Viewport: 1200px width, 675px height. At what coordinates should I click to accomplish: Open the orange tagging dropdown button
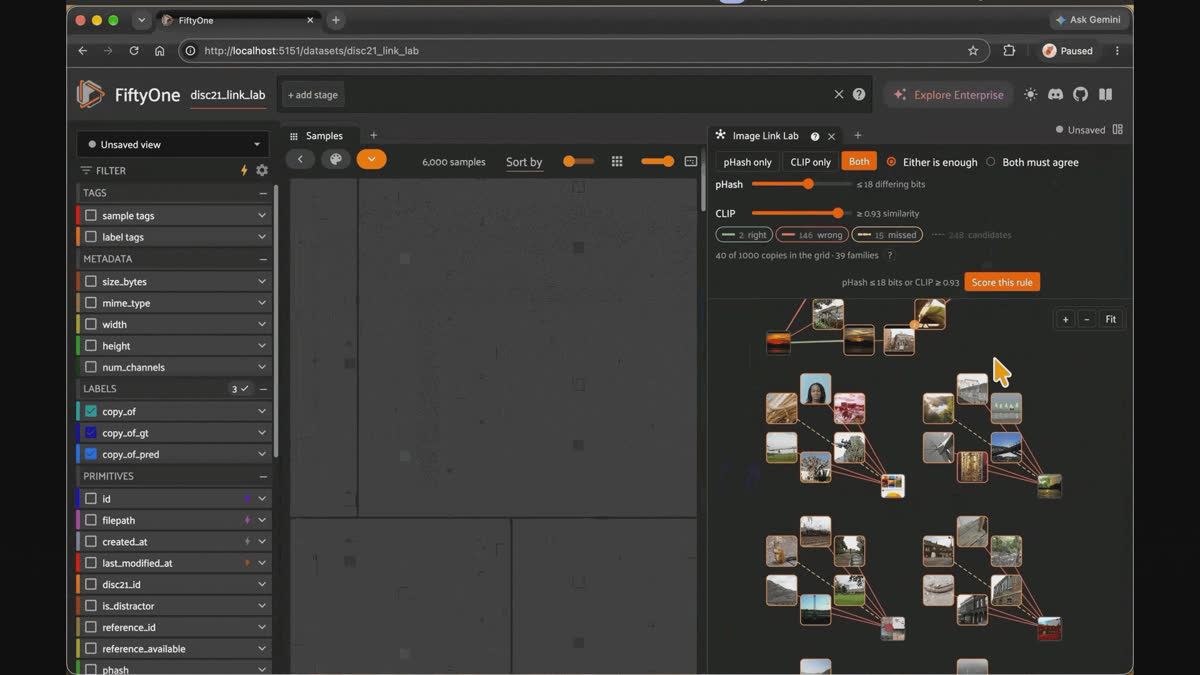pos(371,160)
